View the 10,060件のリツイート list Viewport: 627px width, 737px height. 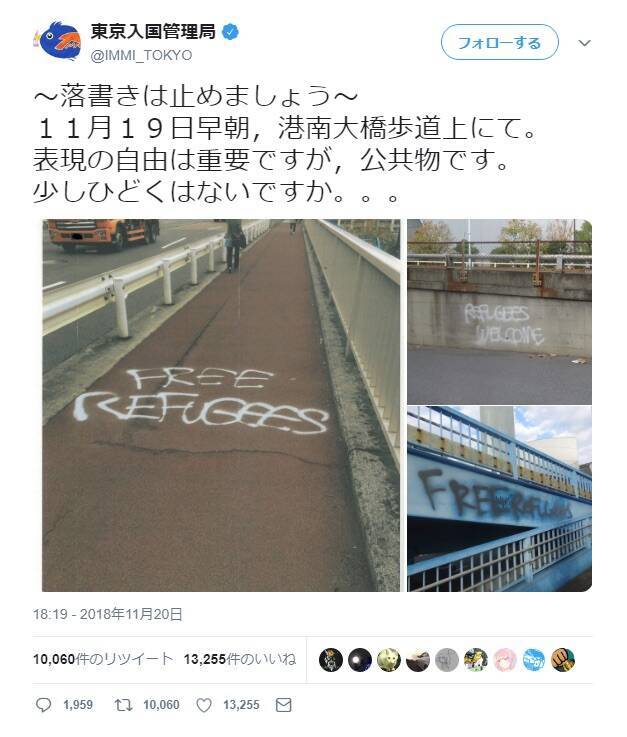tap(103, 659)
